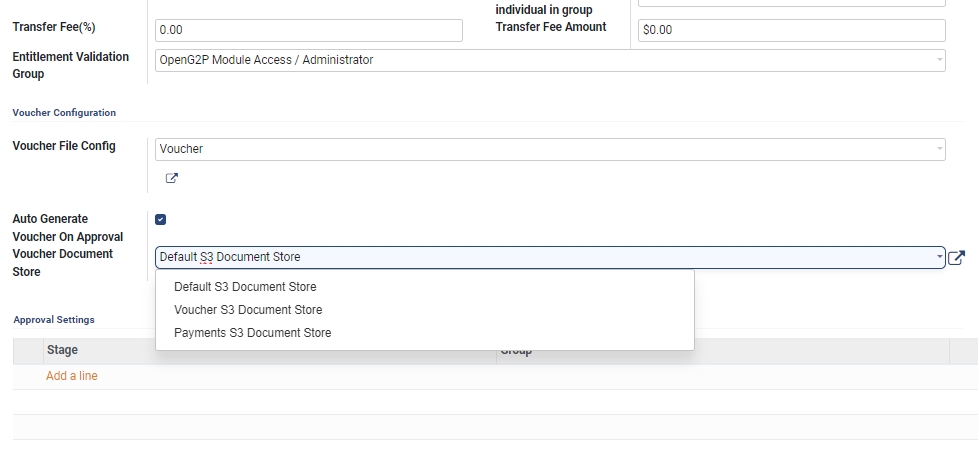Click the Auto Generate Voucher On Approval label
This screenshot has width=979, height=457.
click(67, 227)
